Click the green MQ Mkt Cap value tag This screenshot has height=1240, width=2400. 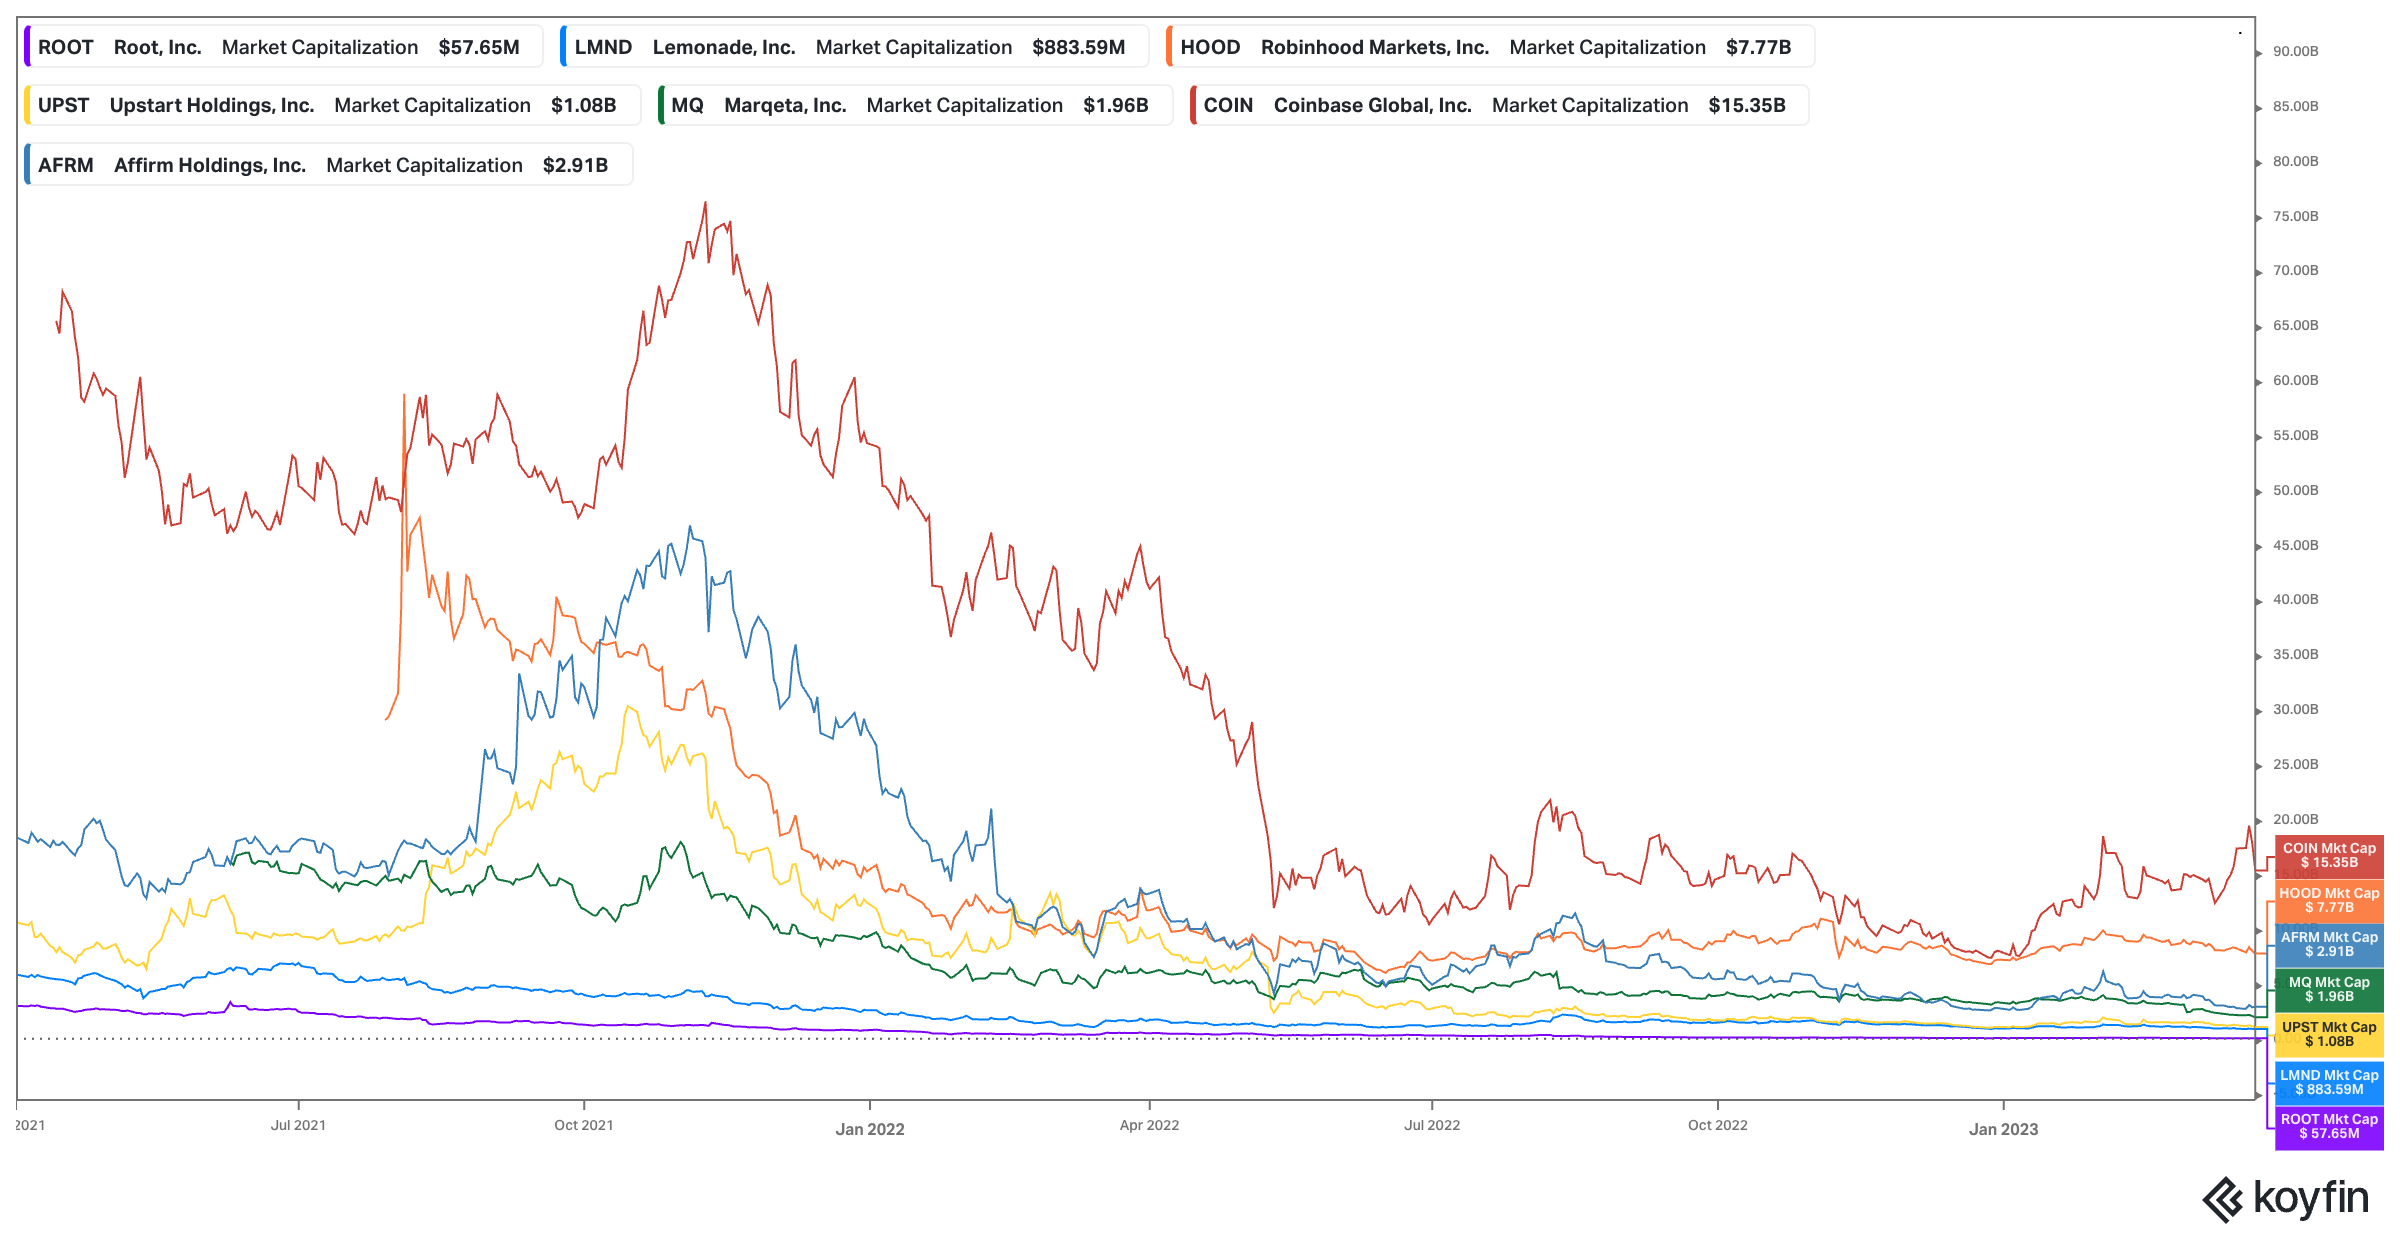2328,989
